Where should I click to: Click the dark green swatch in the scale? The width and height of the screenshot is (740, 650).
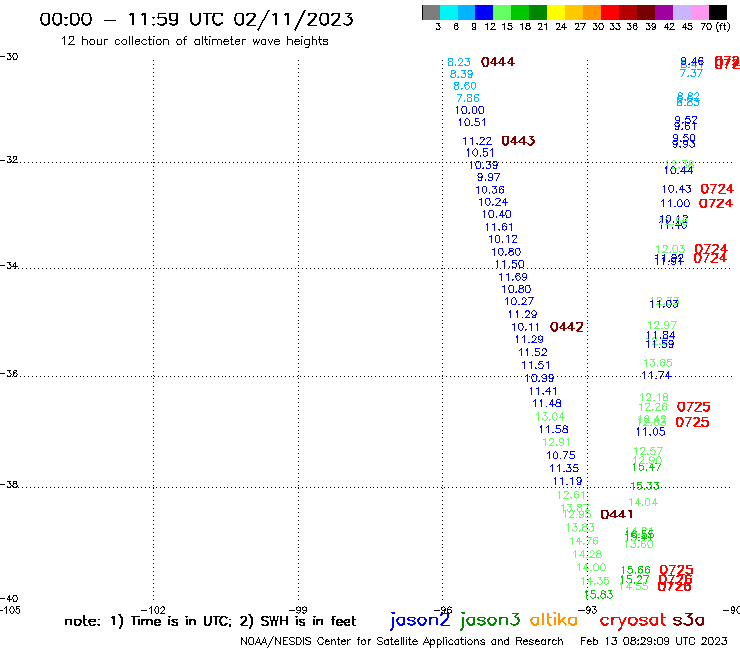(538, 12)
